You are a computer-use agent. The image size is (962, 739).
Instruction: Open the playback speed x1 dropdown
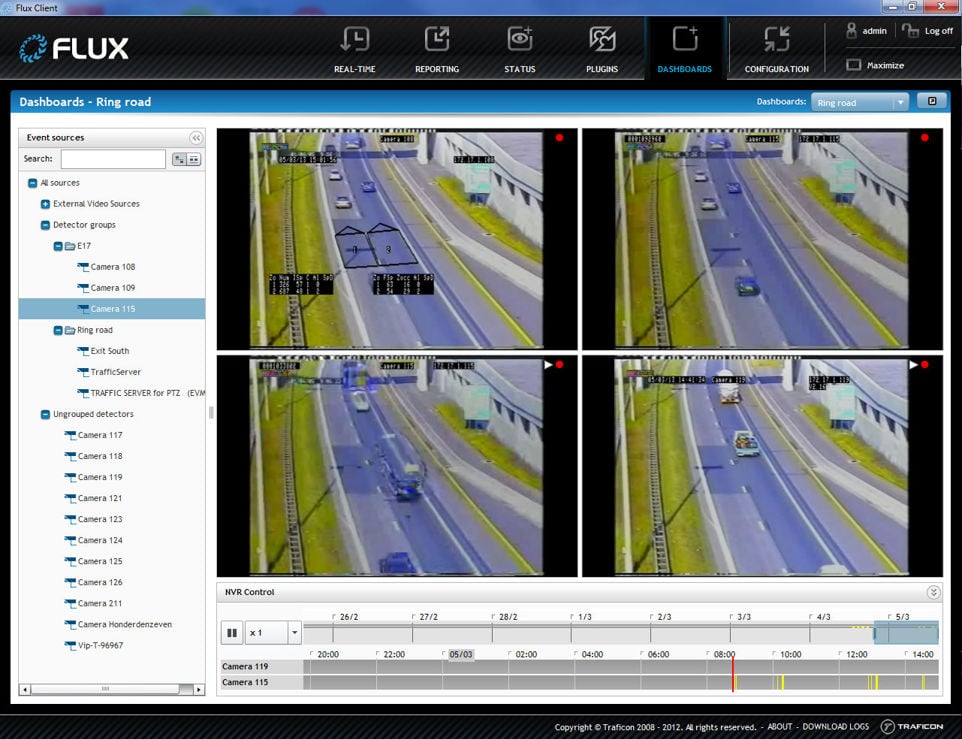coord(293,633)
